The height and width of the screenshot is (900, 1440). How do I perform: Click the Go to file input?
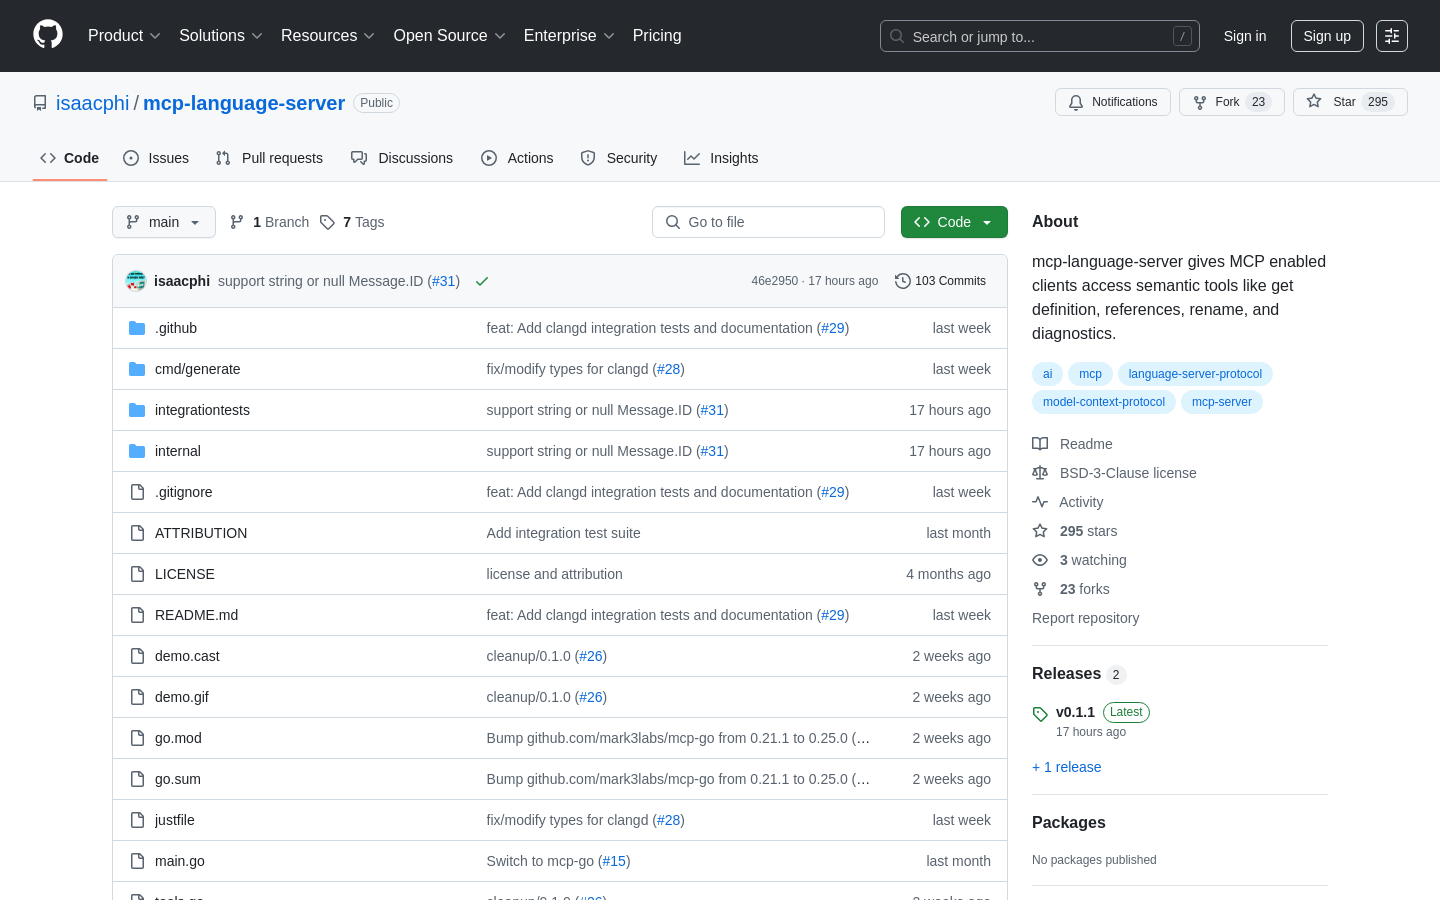coord(768,222)
